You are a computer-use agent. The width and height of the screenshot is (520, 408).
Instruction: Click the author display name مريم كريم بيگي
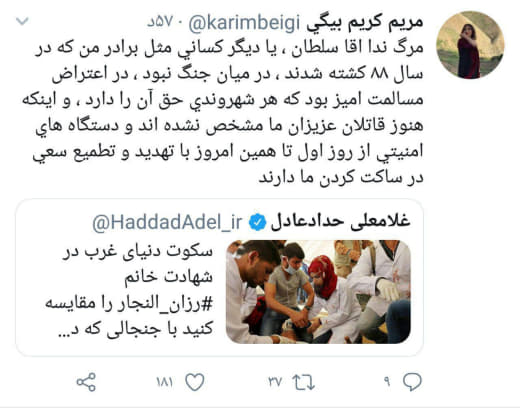365,22
